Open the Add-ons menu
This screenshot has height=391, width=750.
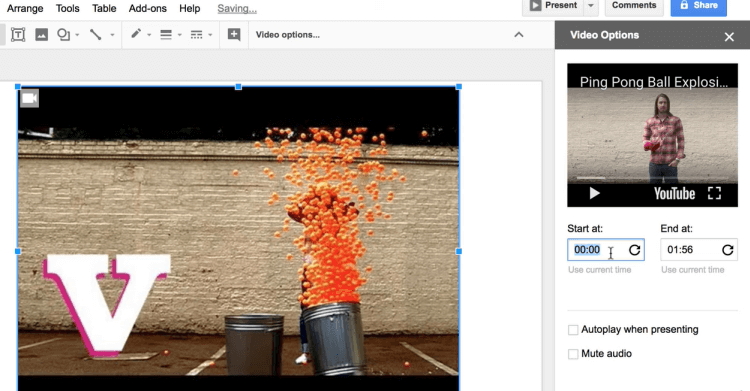tap(148, 9)
